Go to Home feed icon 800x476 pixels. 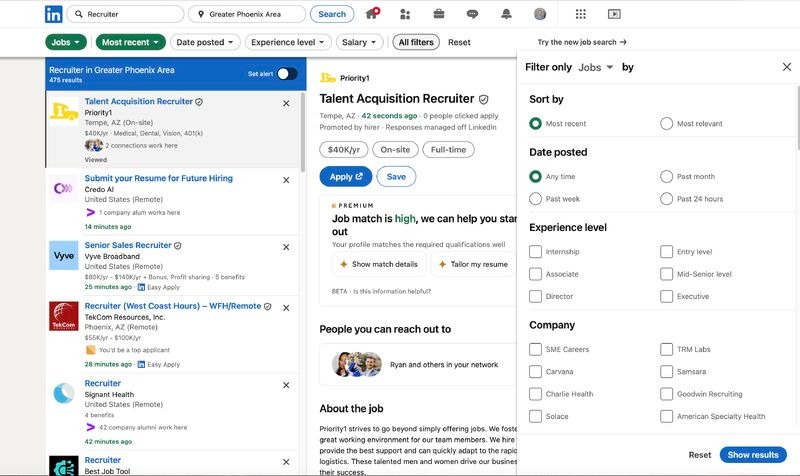[x=372, y=14]
